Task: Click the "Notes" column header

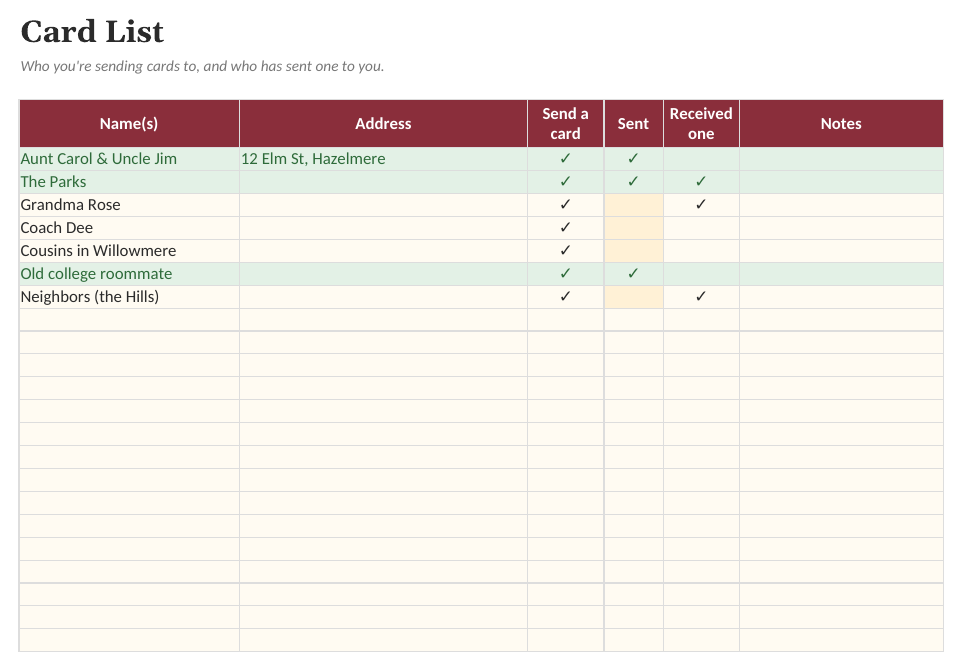Action: click(841, 124)
